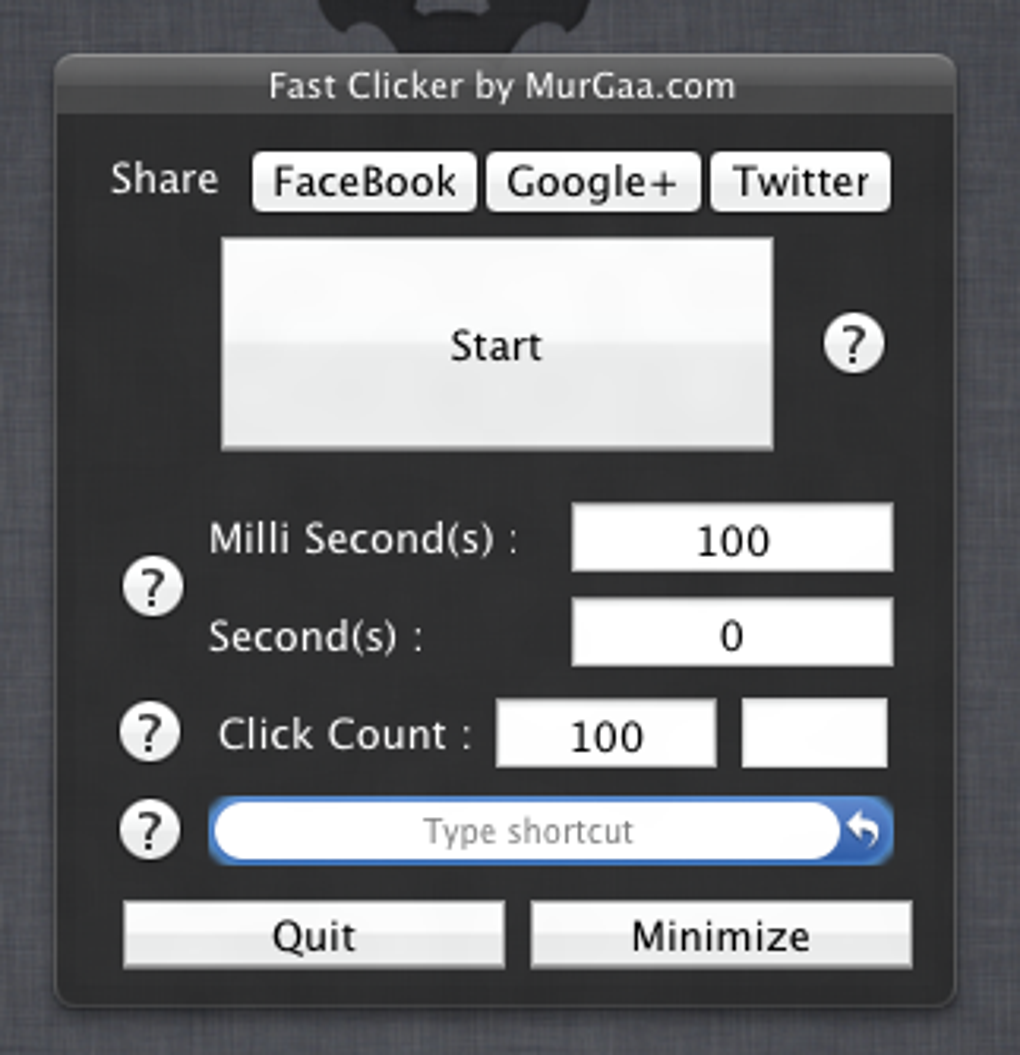
Task: Click the empty box right of Click Count
Action: pos(814,734)
